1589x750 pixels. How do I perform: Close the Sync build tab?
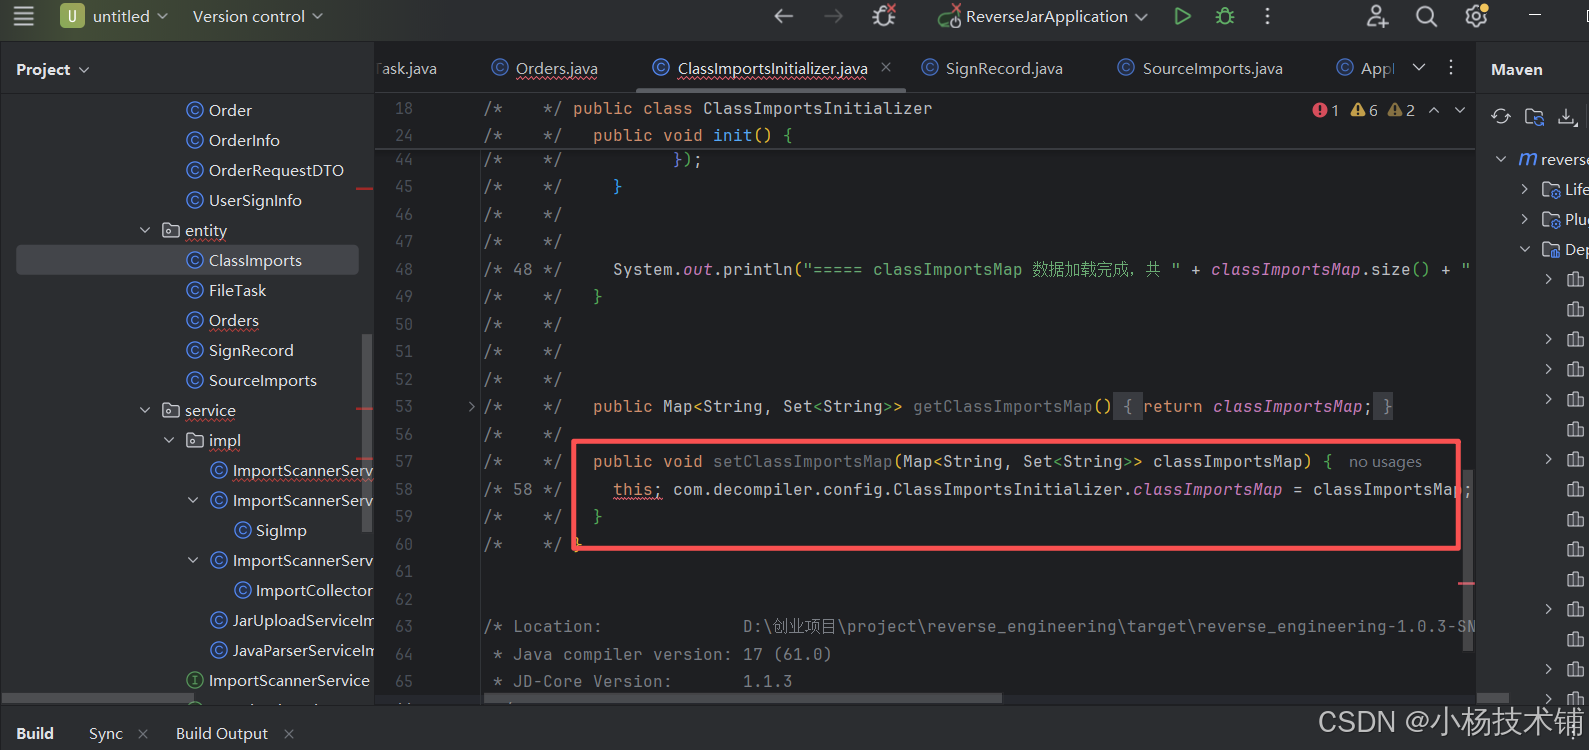(143, 734)
